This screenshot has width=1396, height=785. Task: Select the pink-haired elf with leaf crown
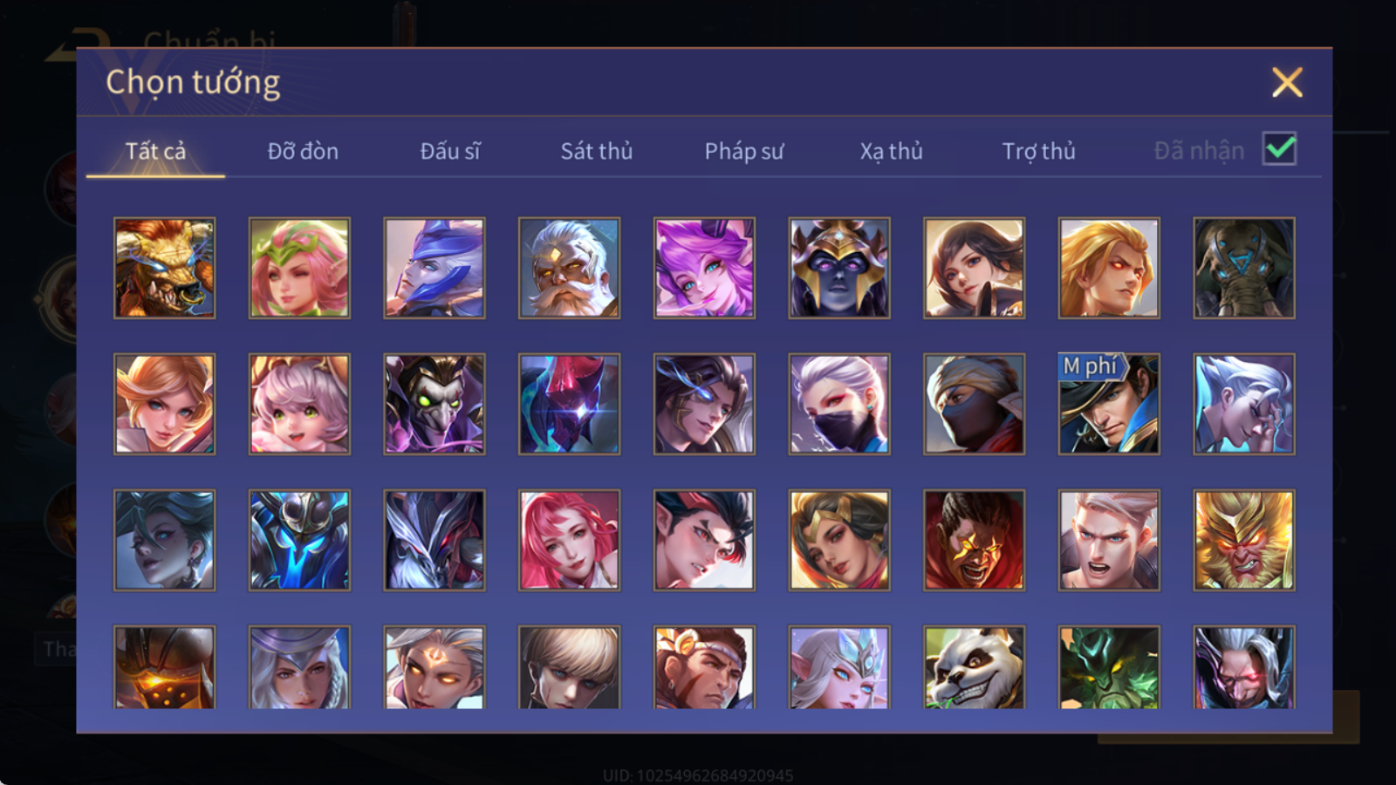[299, 268]
